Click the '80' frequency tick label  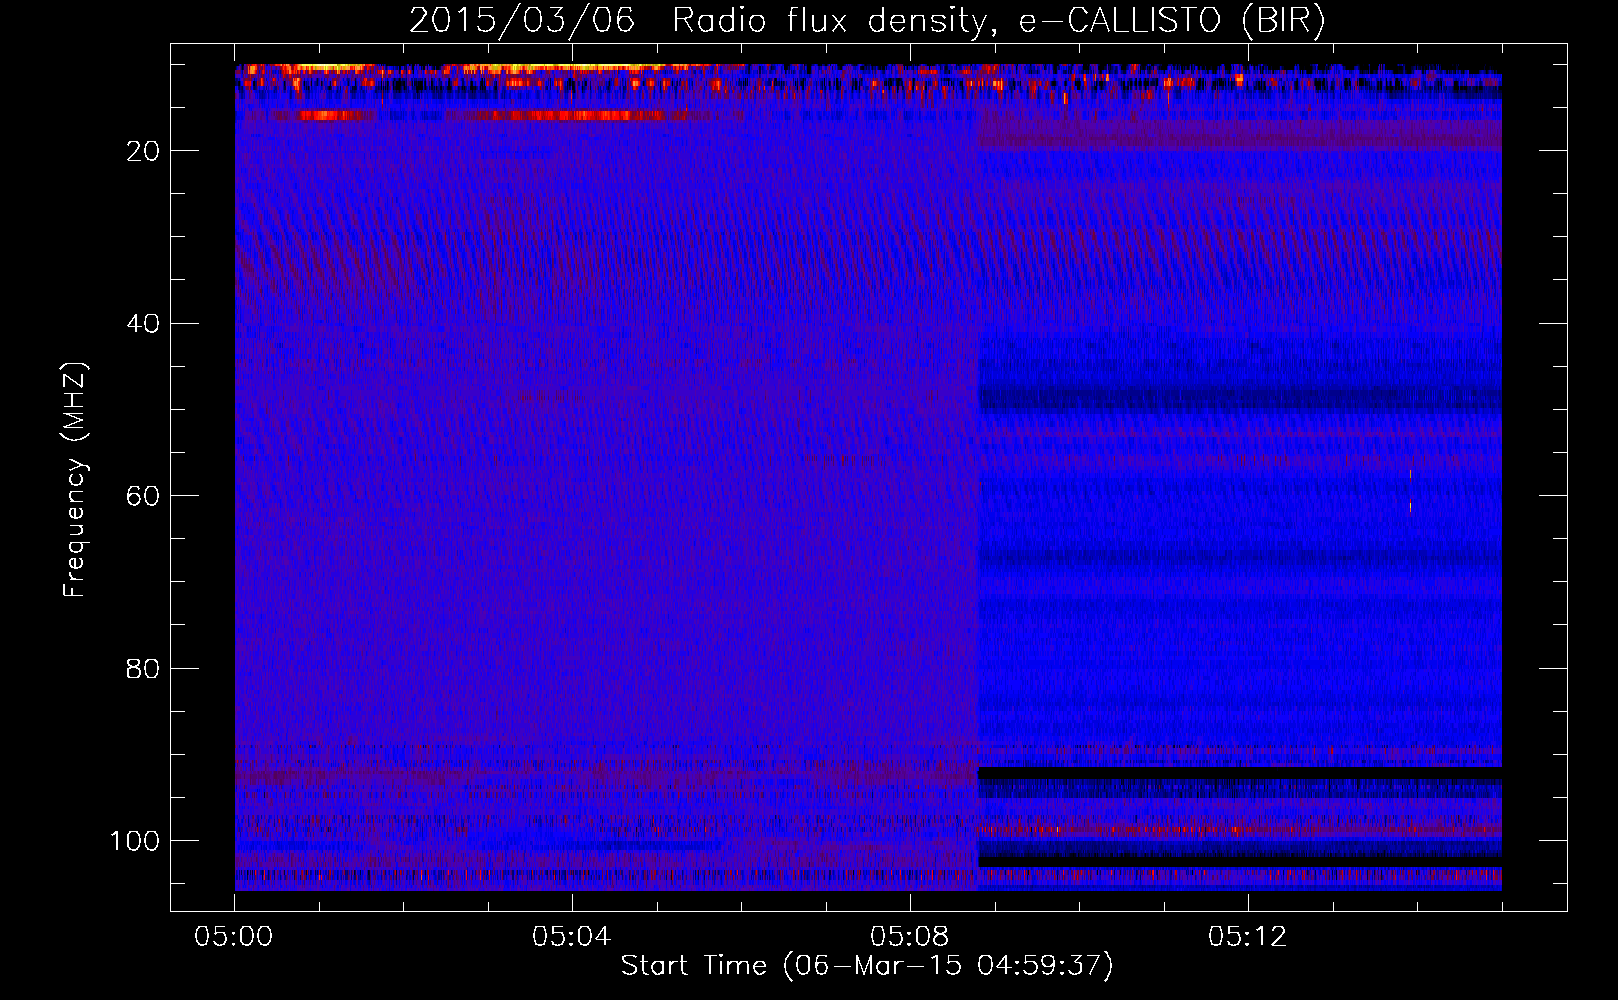(x=143, y=668)
